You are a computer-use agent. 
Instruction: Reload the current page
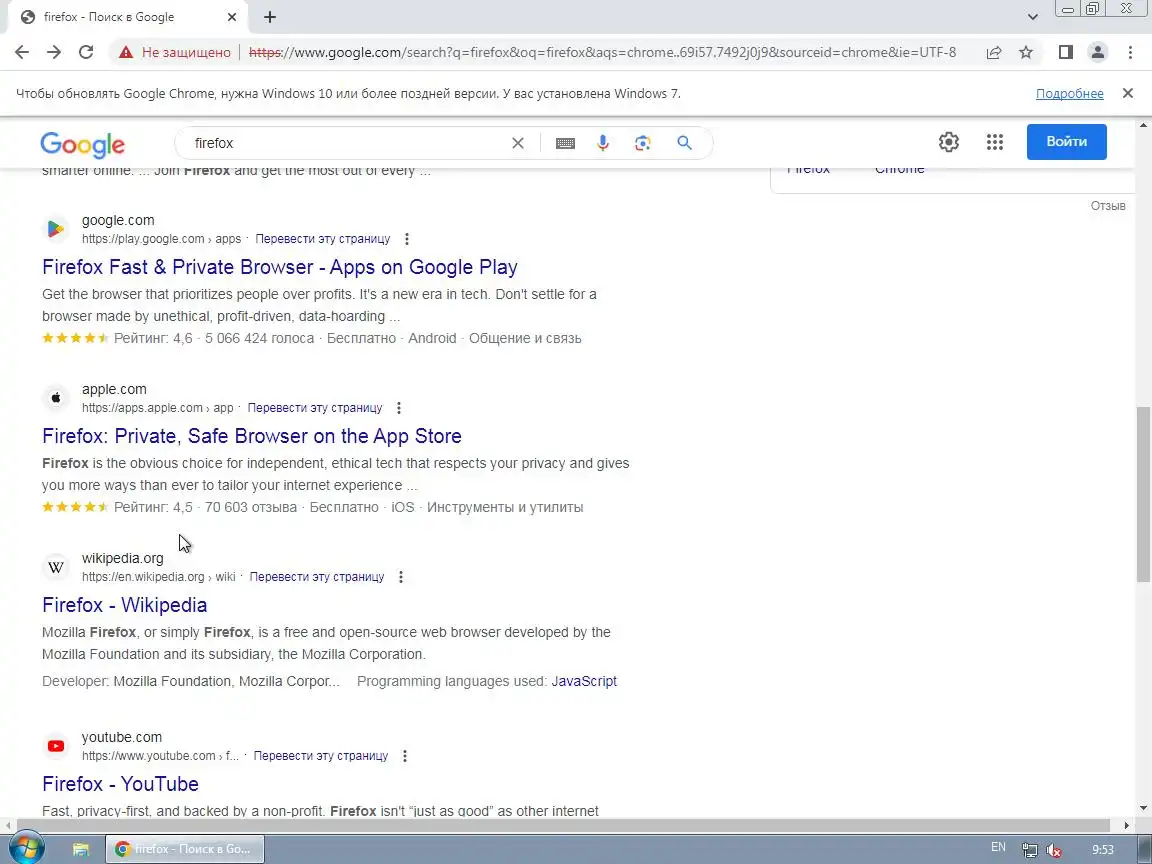click(86, 52)
